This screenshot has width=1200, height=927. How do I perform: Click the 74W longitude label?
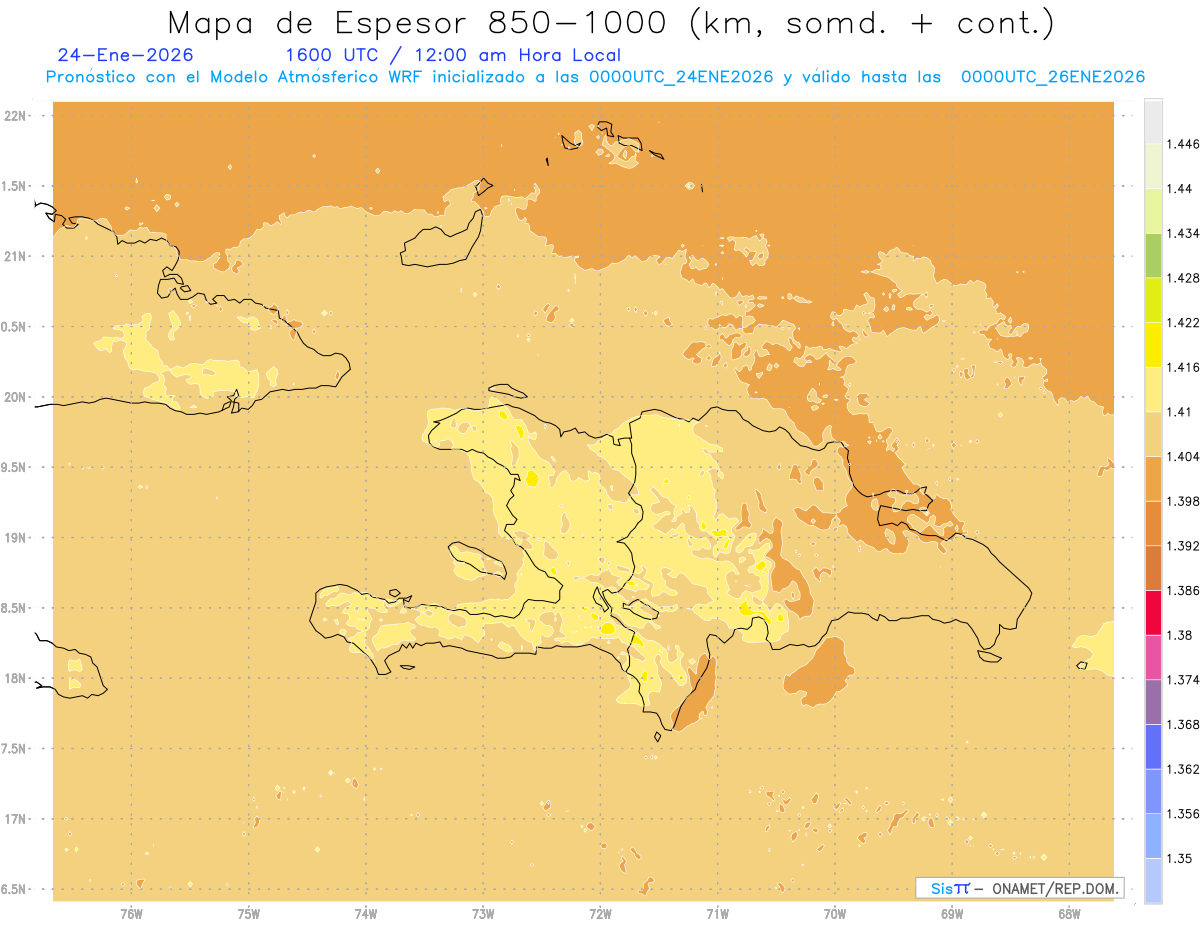(366, 914)
